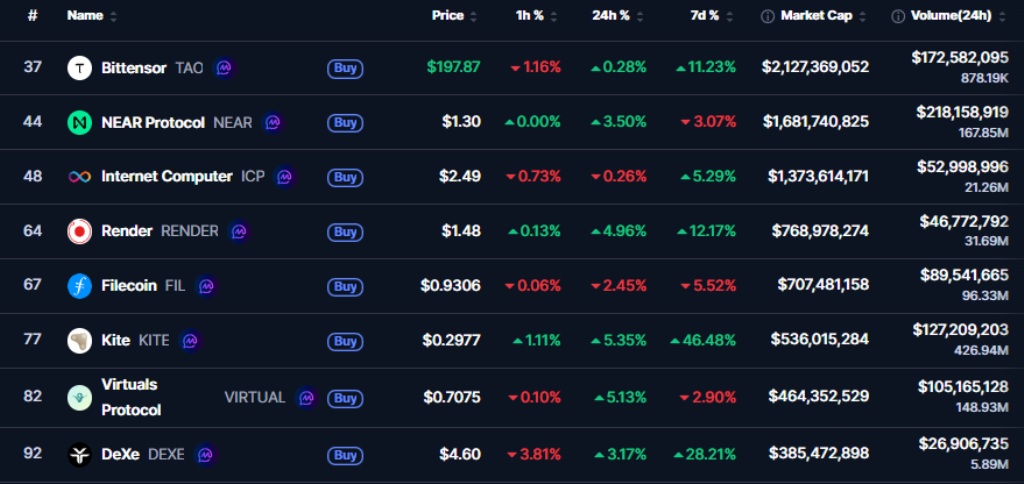Click the Internet Computer infinity logo
This screenshot has height=484, width=1024.
point(79,177)
